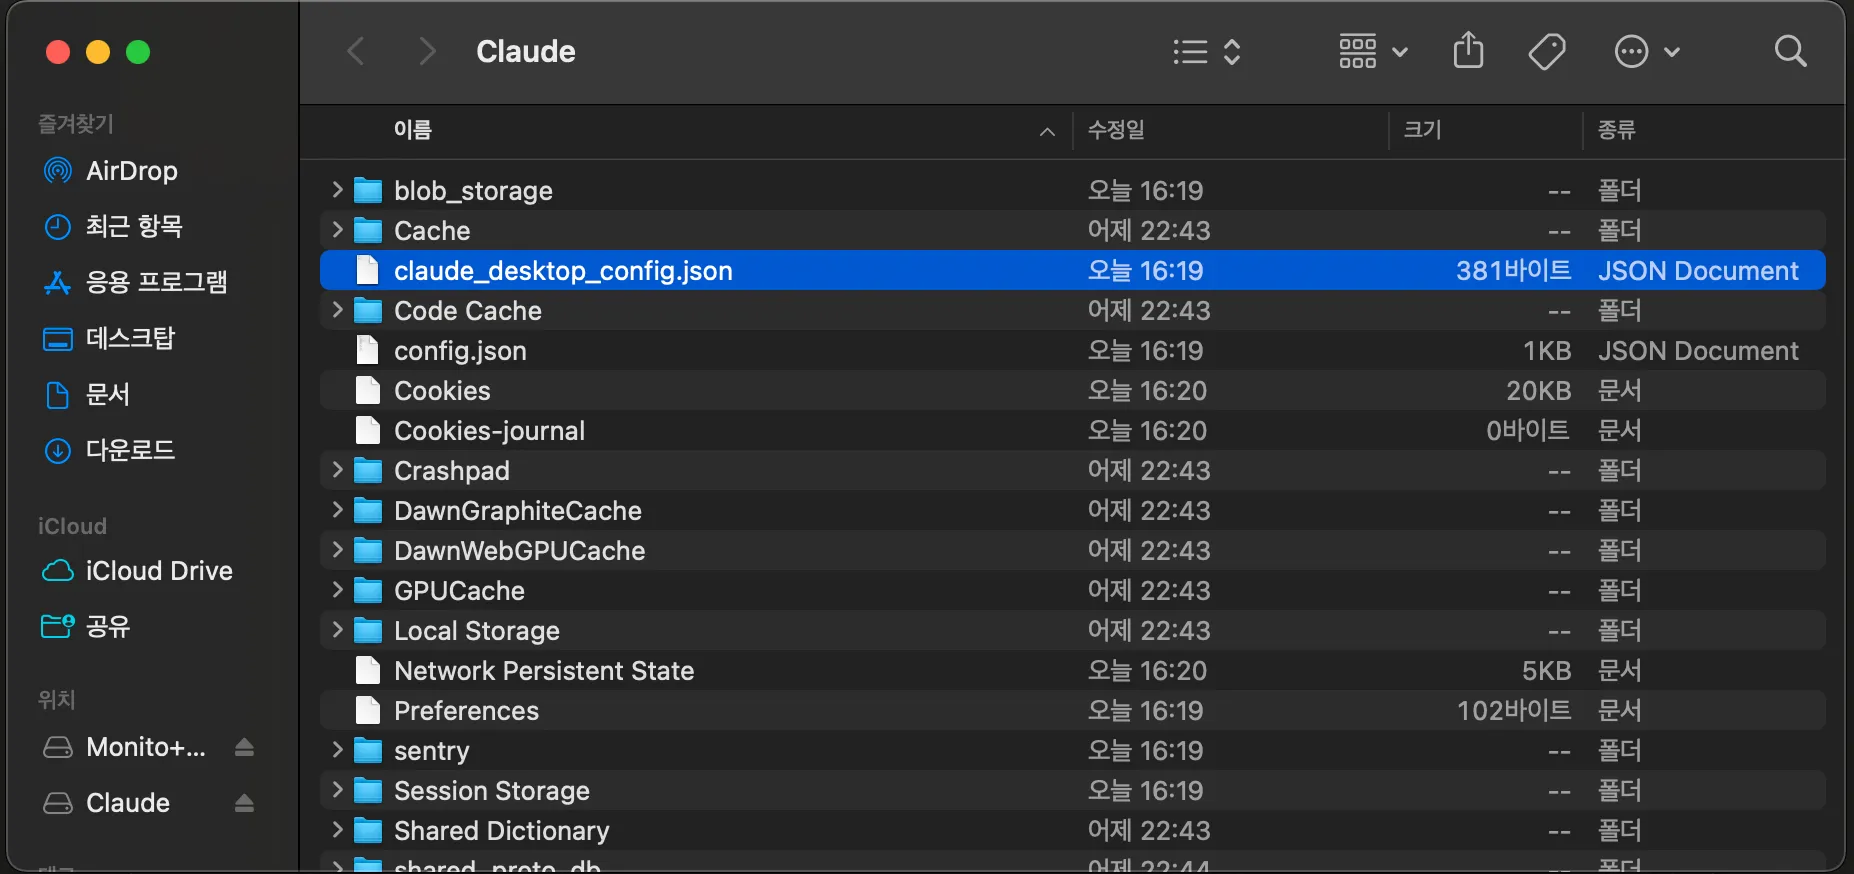The image size is (1854, 874).
Task: Click the Shared Dictionary folder name
Action: click(x=502, y=831)
